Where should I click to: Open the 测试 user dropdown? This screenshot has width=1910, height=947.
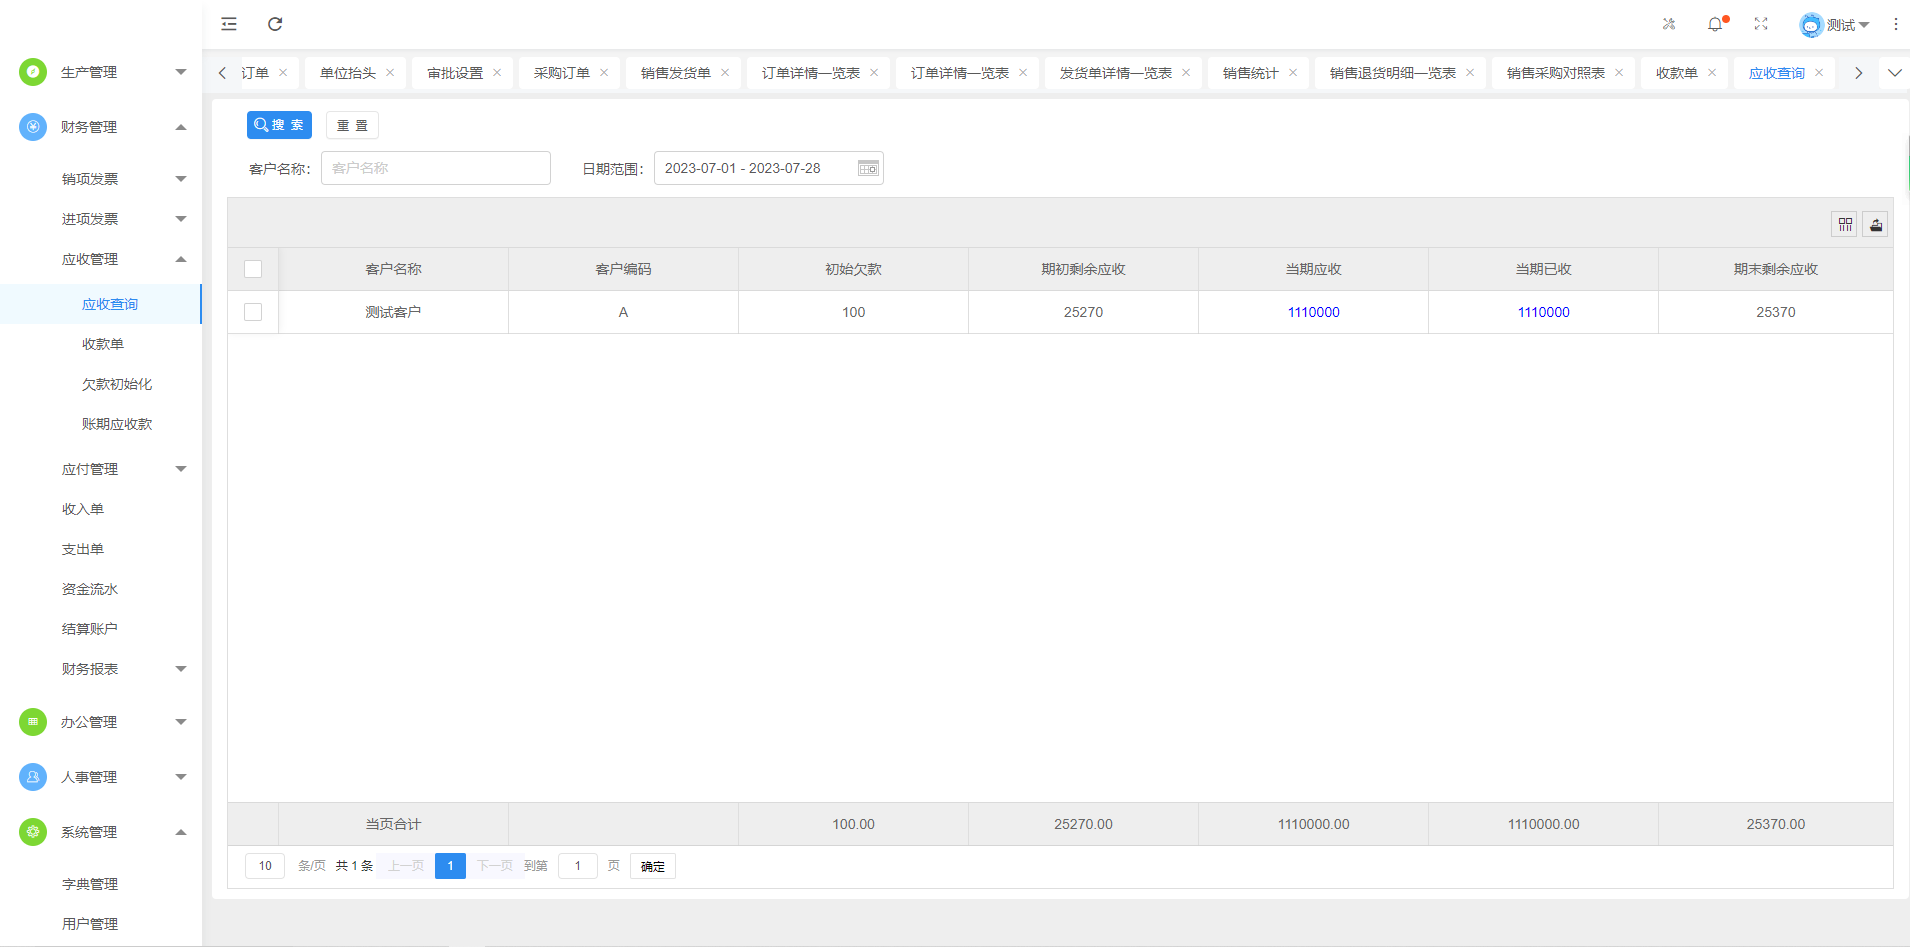1834,25
